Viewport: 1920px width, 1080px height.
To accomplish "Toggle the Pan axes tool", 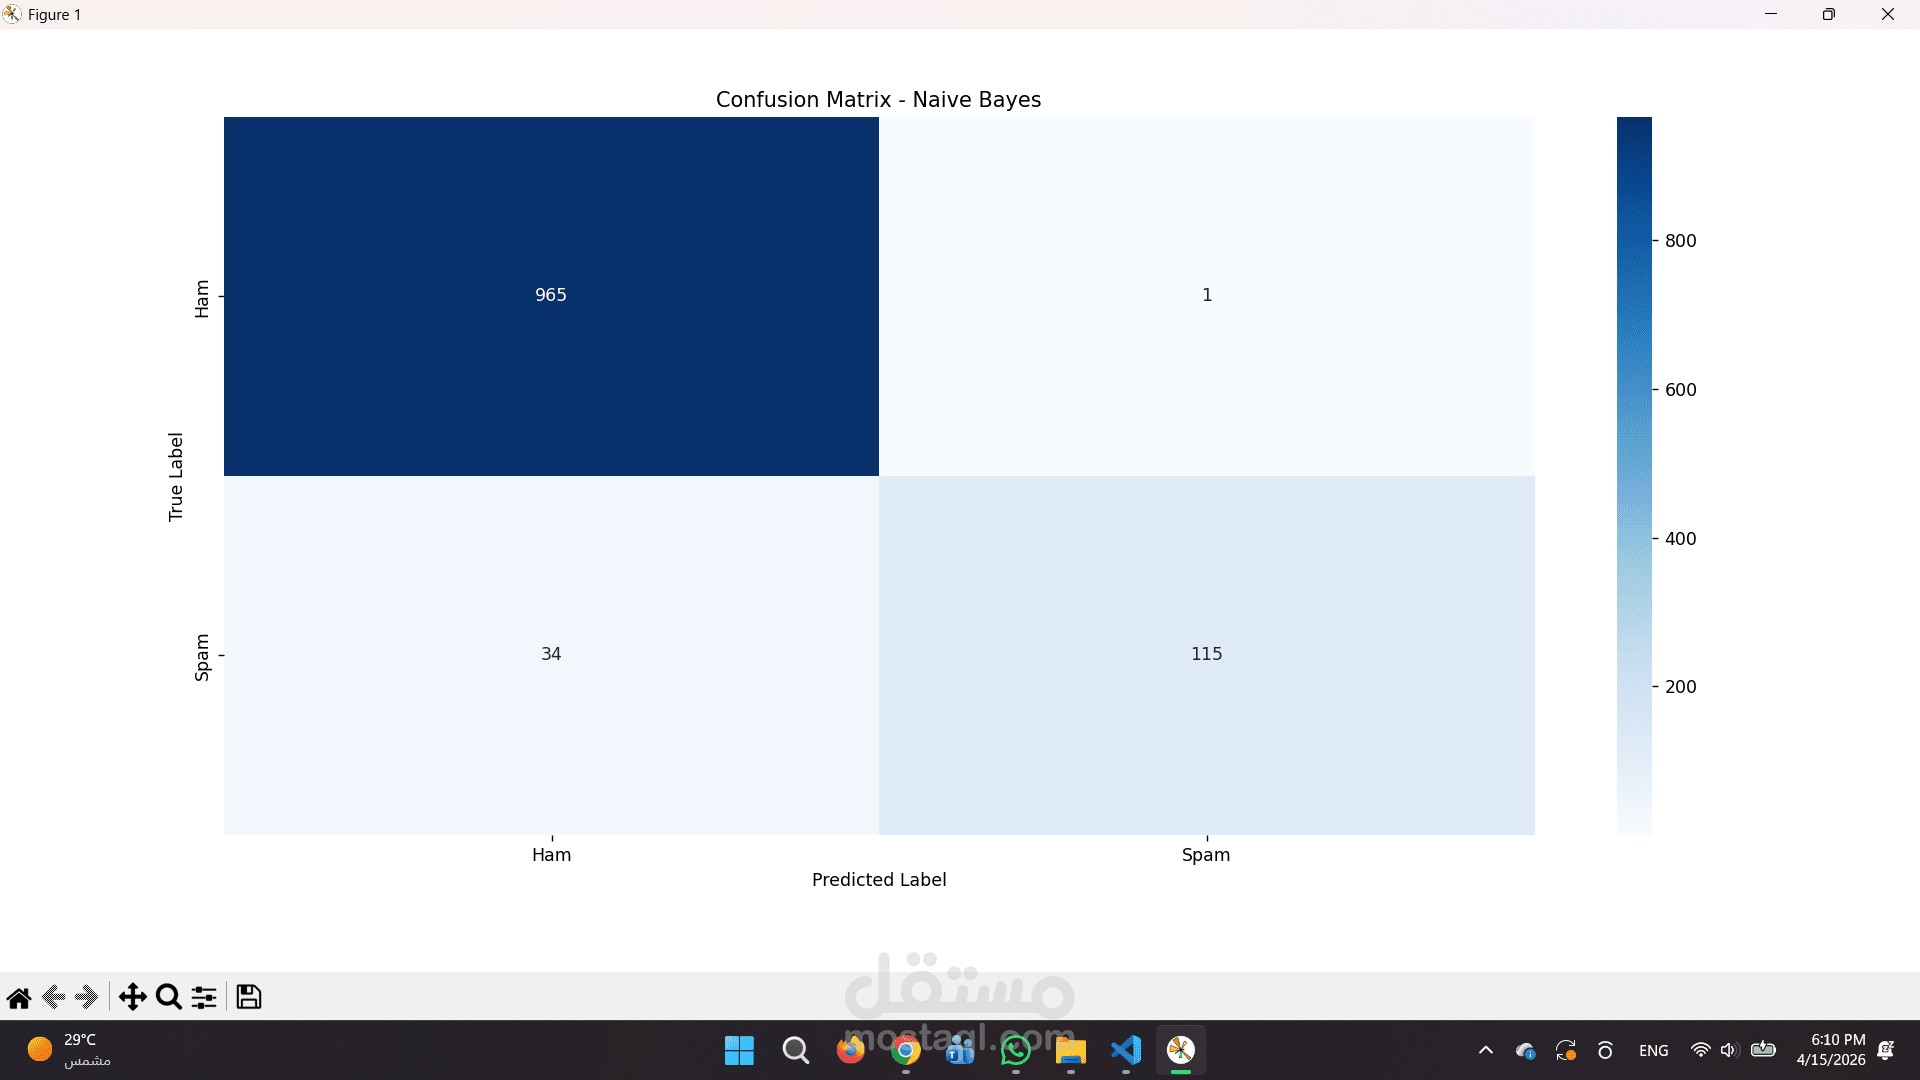I will pos(132,997).
